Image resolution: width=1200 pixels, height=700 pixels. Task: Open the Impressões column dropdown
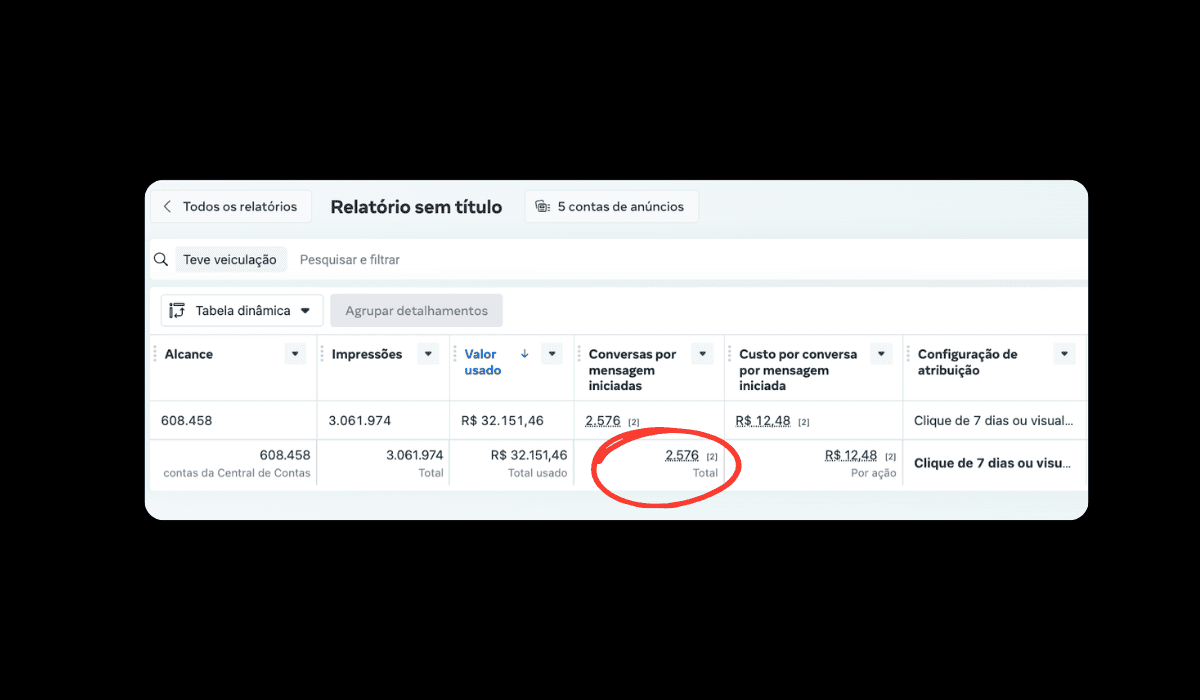coord(428,354)
